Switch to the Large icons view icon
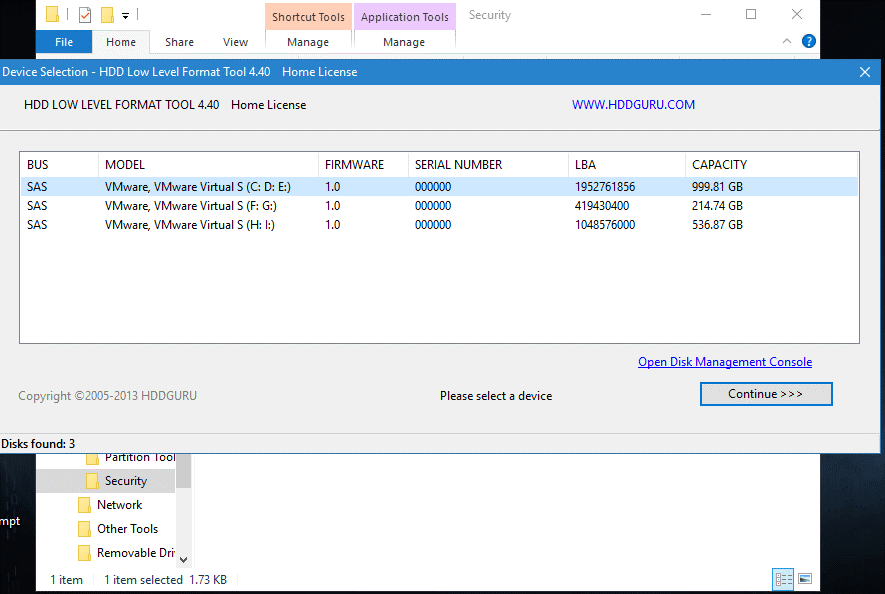This screenshot has width=885, height=594. pos(805,579)
